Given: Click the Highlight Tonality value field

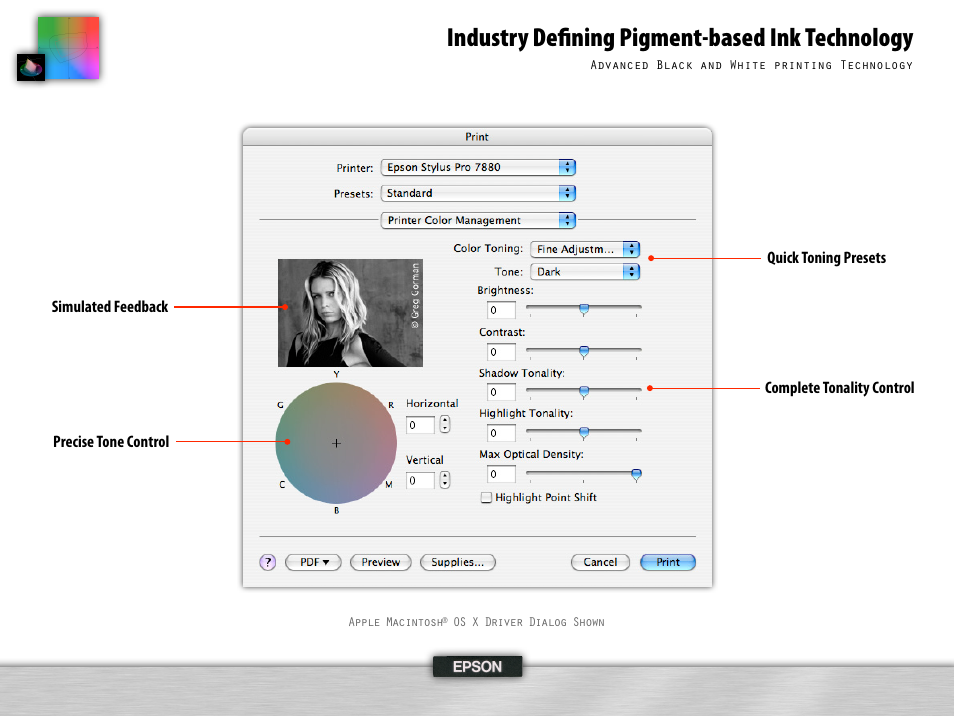Looking at the screenshot, I should point(501,433).
